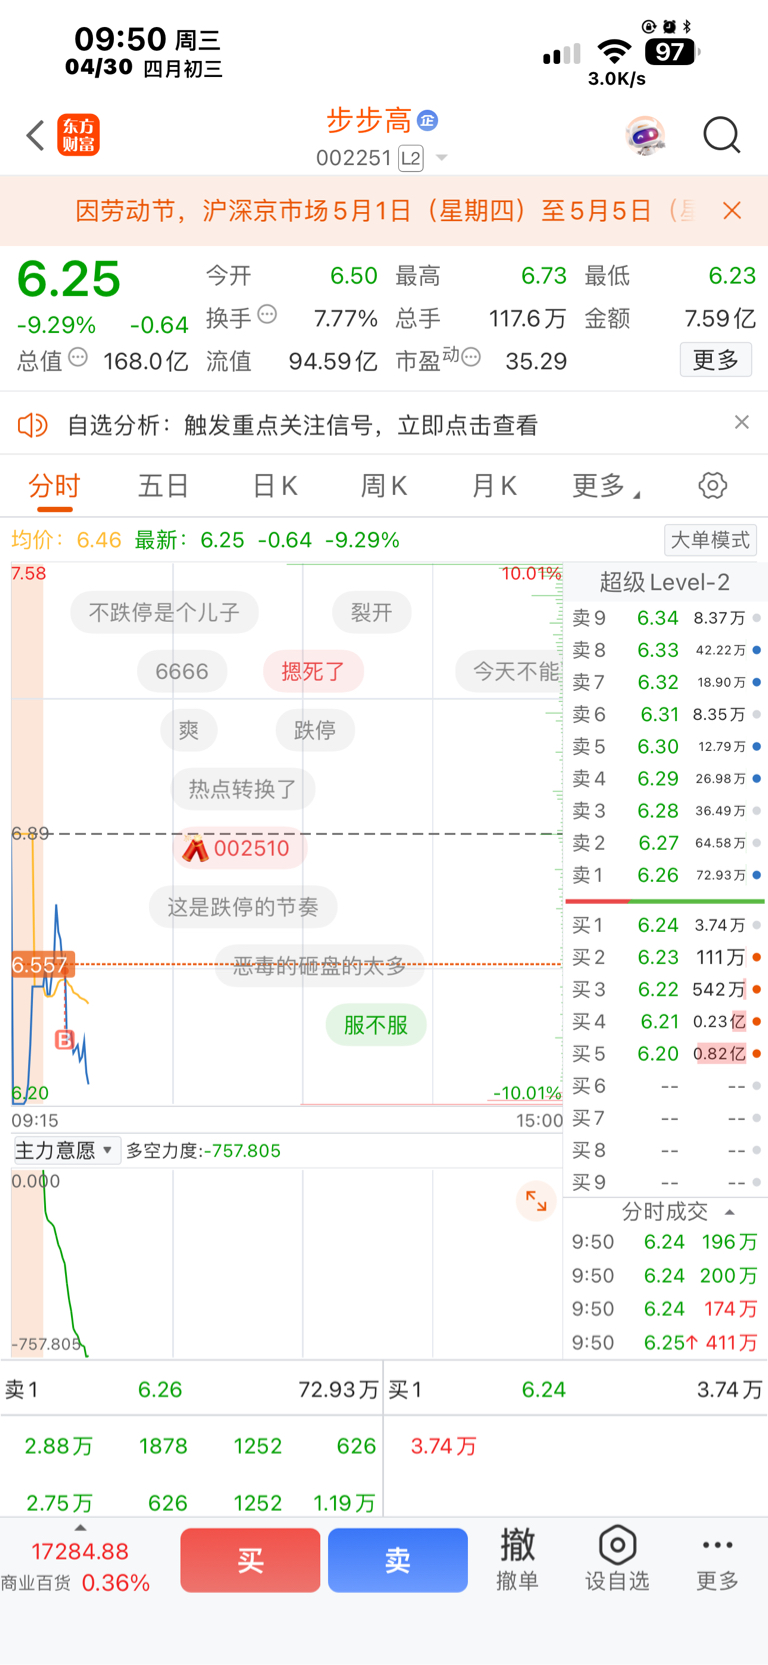Tap the expand chart fullscreen icon
Viewport: 768px width, 1665px height.
pos(536,1200)
